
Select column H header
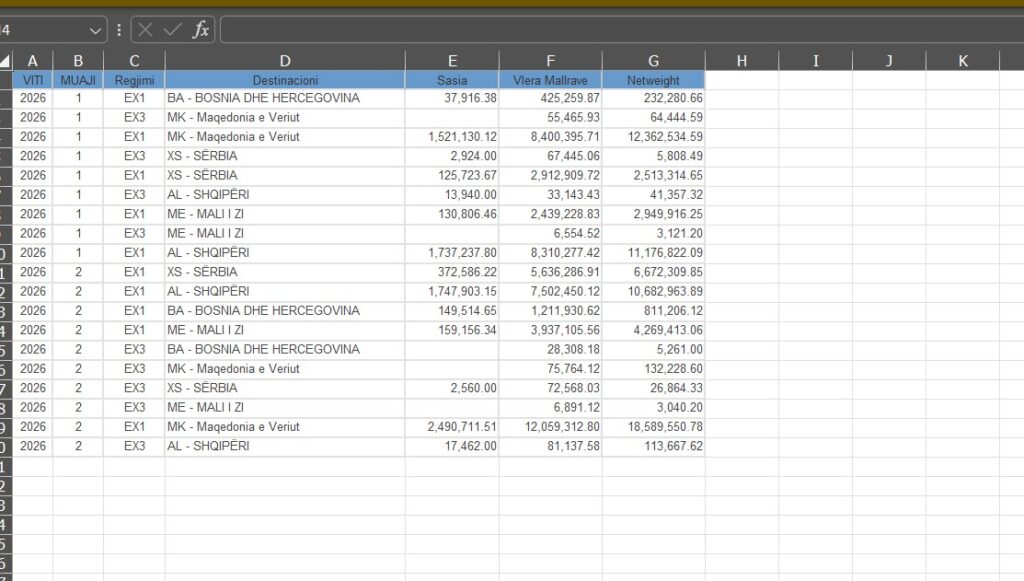pos(741,61)
